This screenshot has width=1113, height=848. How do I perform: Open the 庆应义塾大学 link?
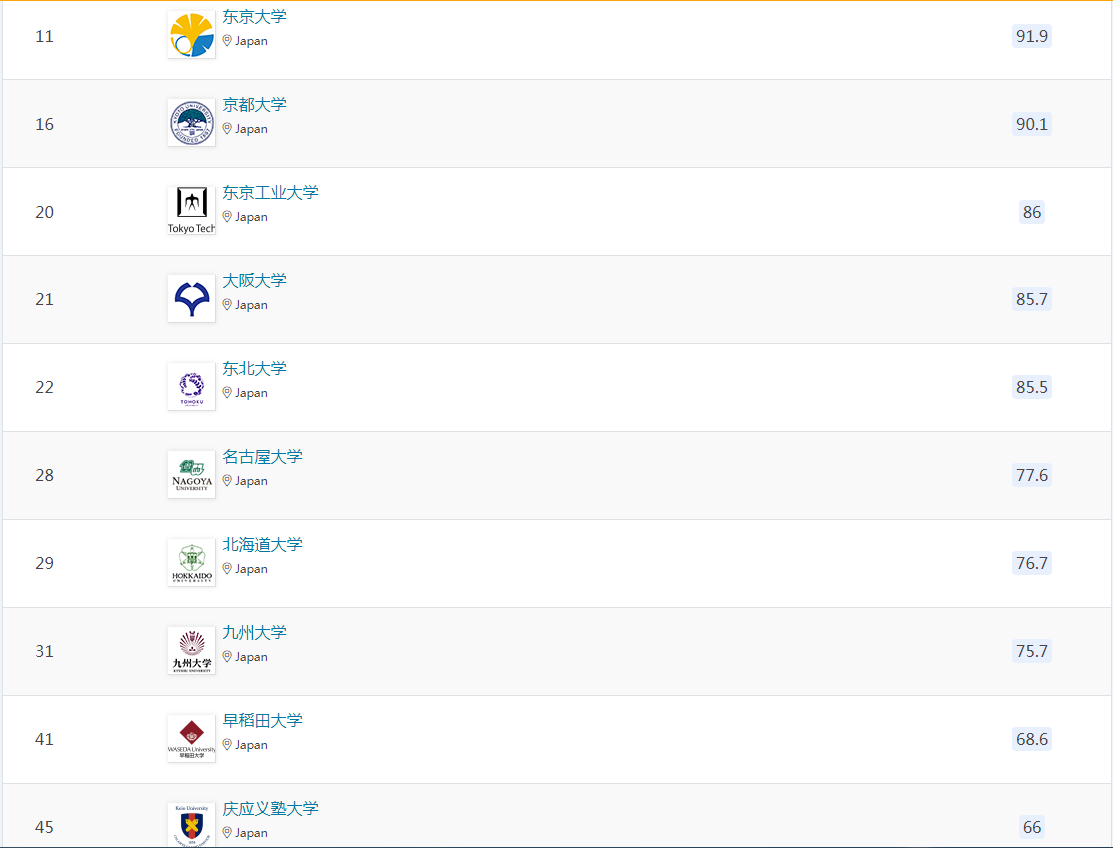270,809
